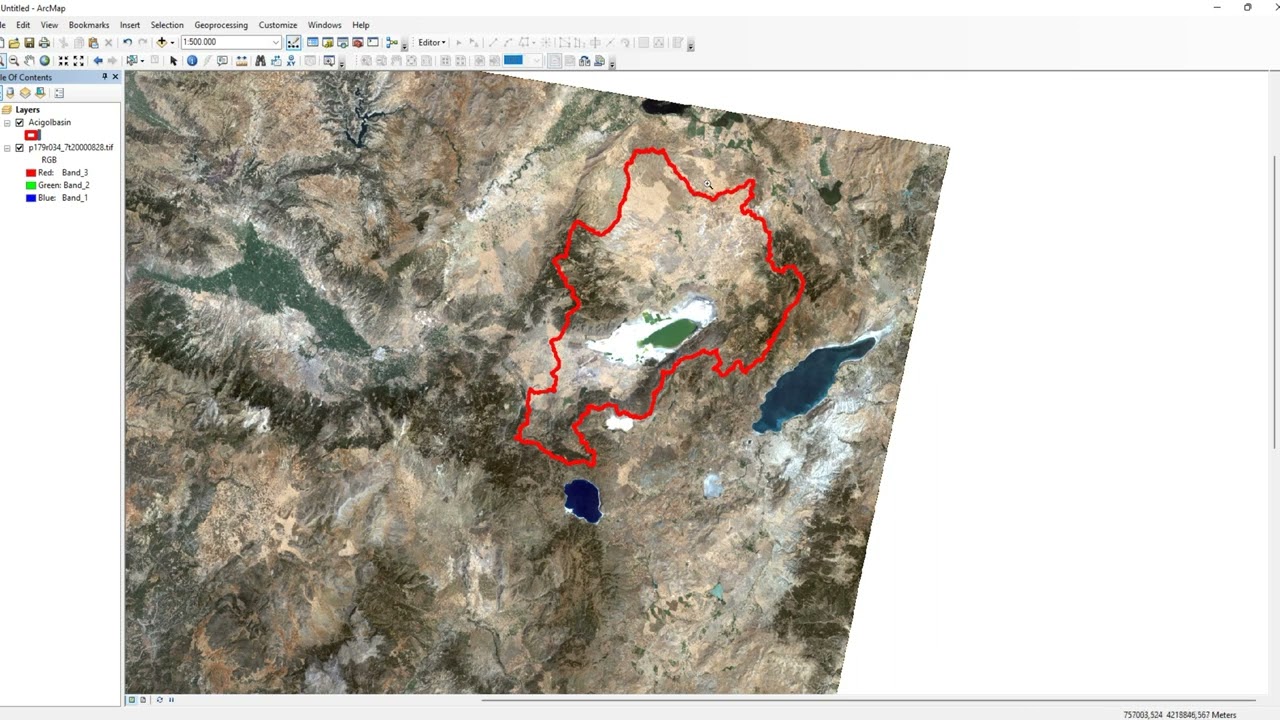The image size is (1280, 720).
Task: Open the Selection menu
Action: [x=167, y=25]
